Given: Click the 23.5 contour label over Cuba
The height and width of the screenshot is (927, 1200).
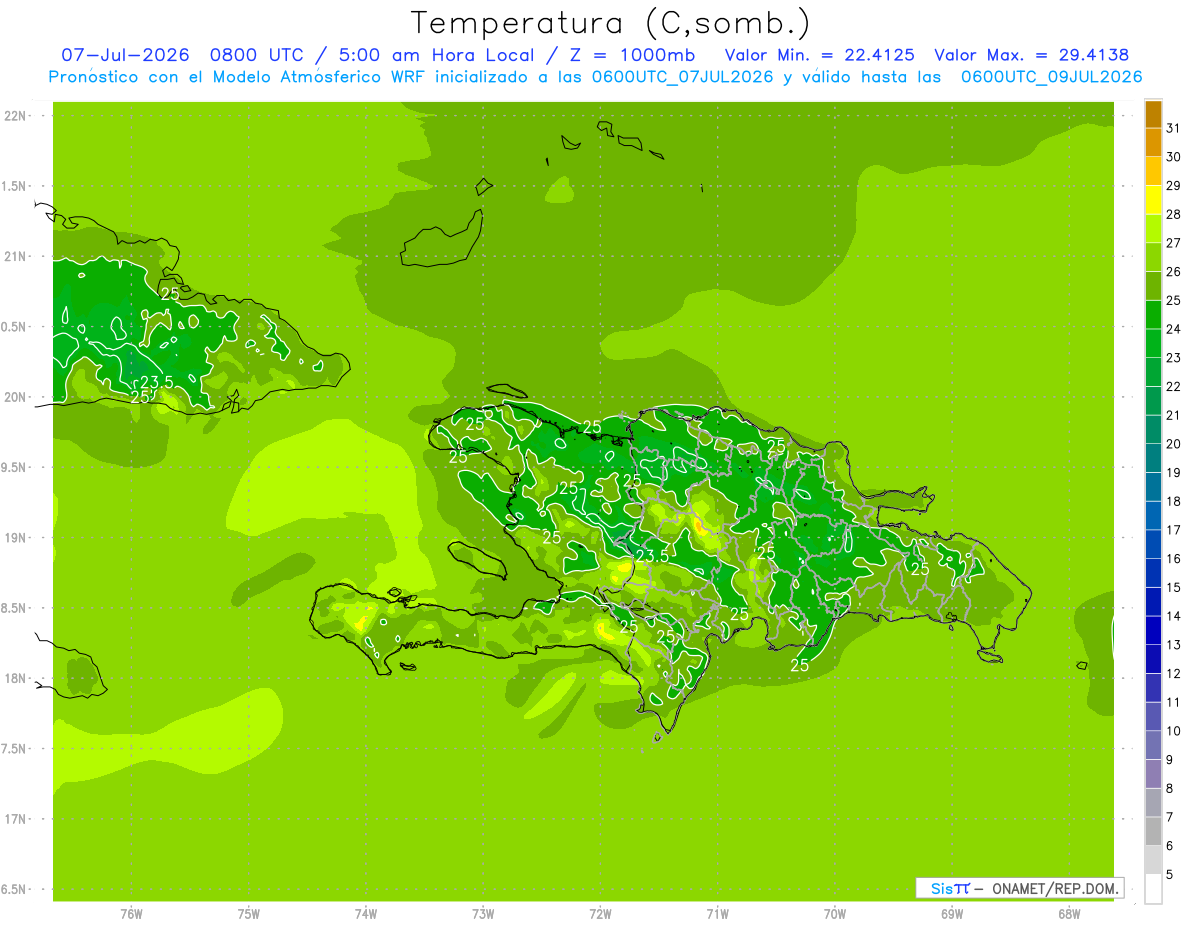Looking at the screenshot, I should [156, 382].
